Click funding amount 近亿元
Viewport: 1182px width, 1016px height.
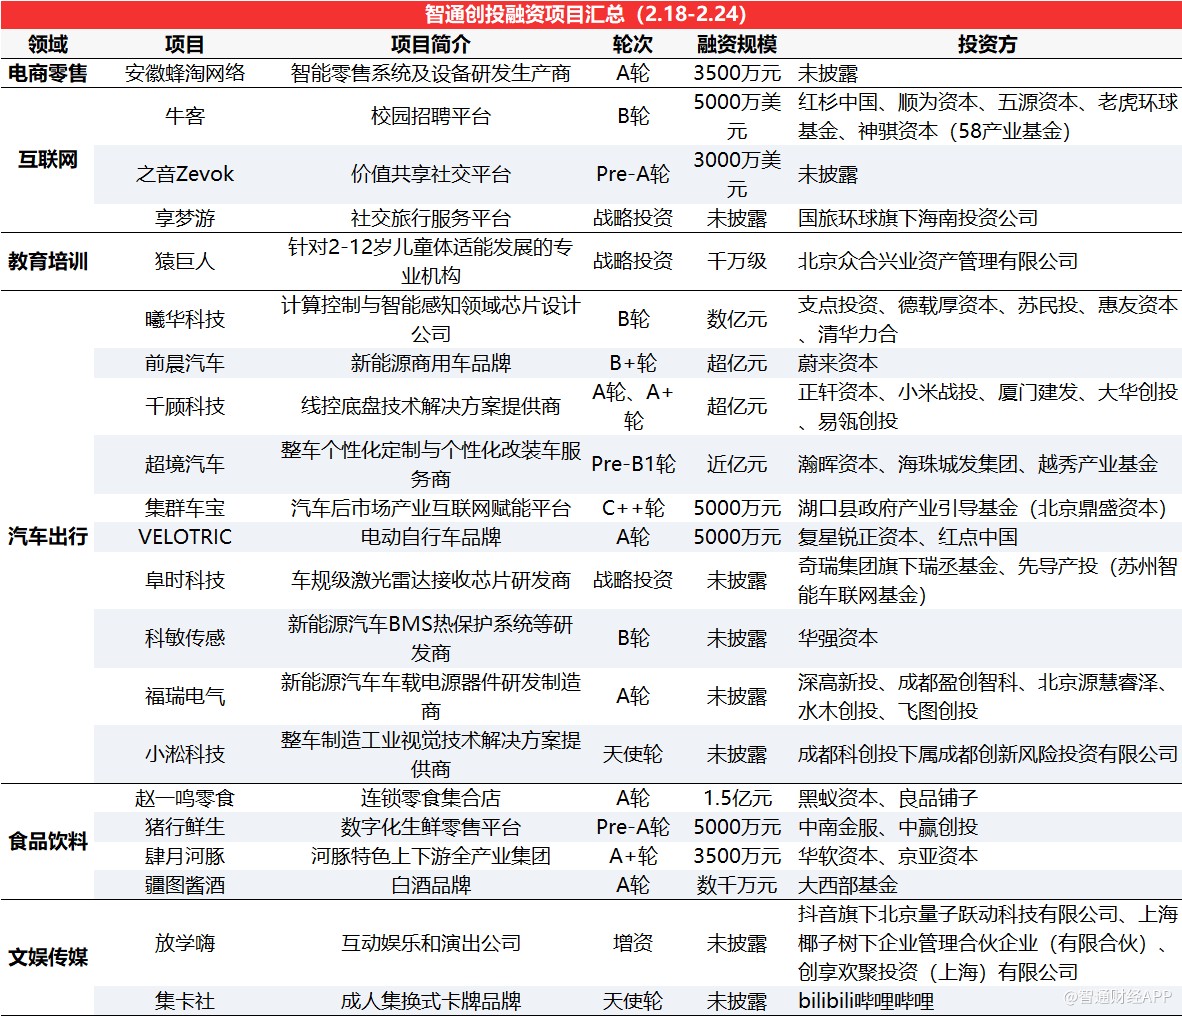tap(736, 464)
